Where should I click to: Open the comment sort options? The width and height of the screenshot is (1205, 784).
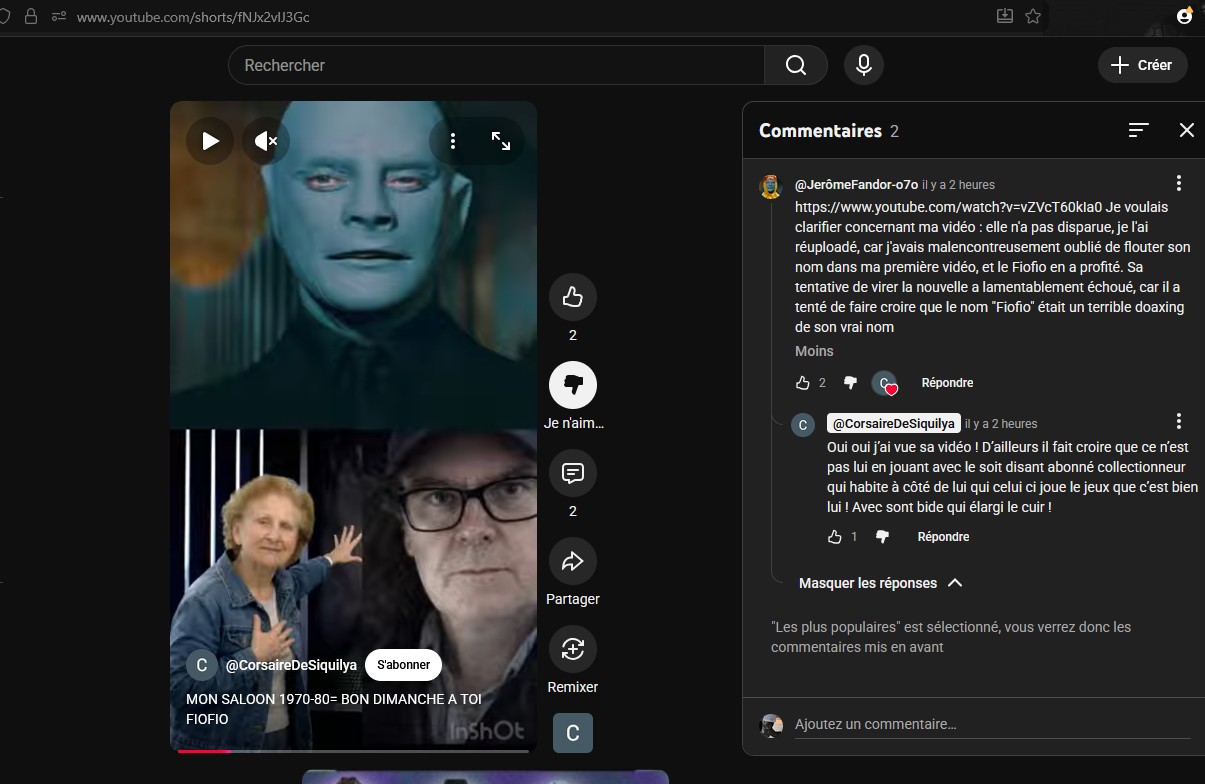point(1138,130)
